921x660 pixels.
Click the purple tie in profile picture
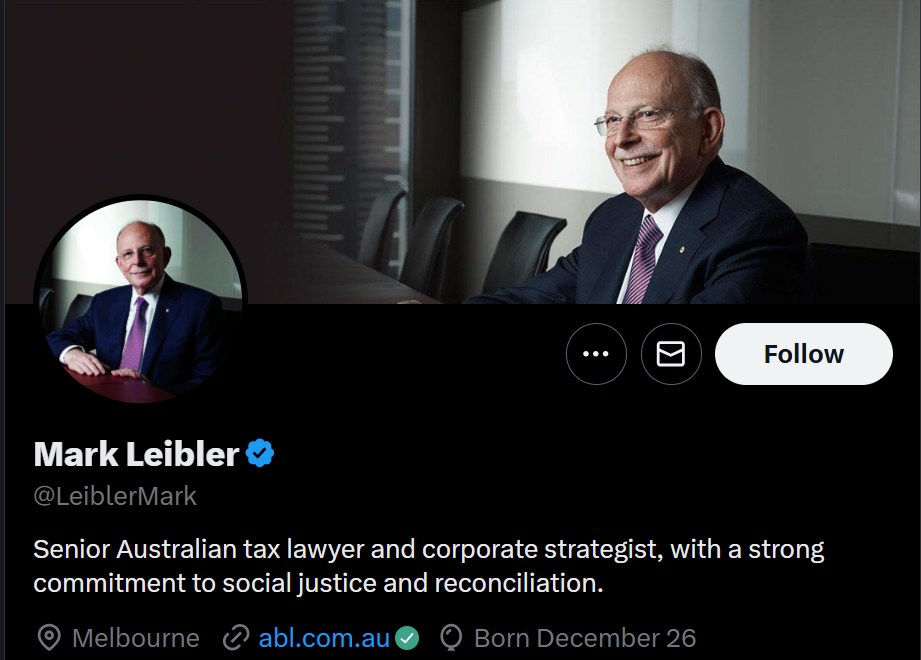pyautogui.click(x=133, y=335)
